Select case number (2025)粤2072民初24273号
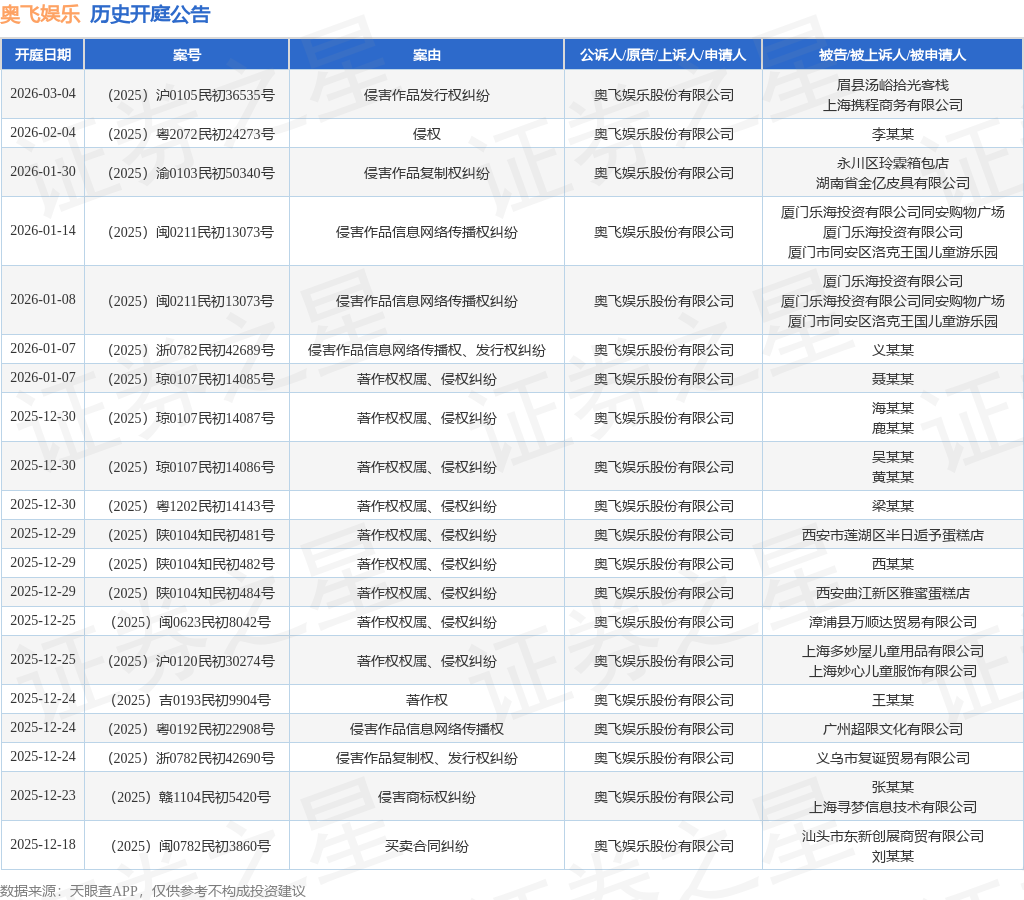The image size is (1024, 900). click(x=191, y=135)
